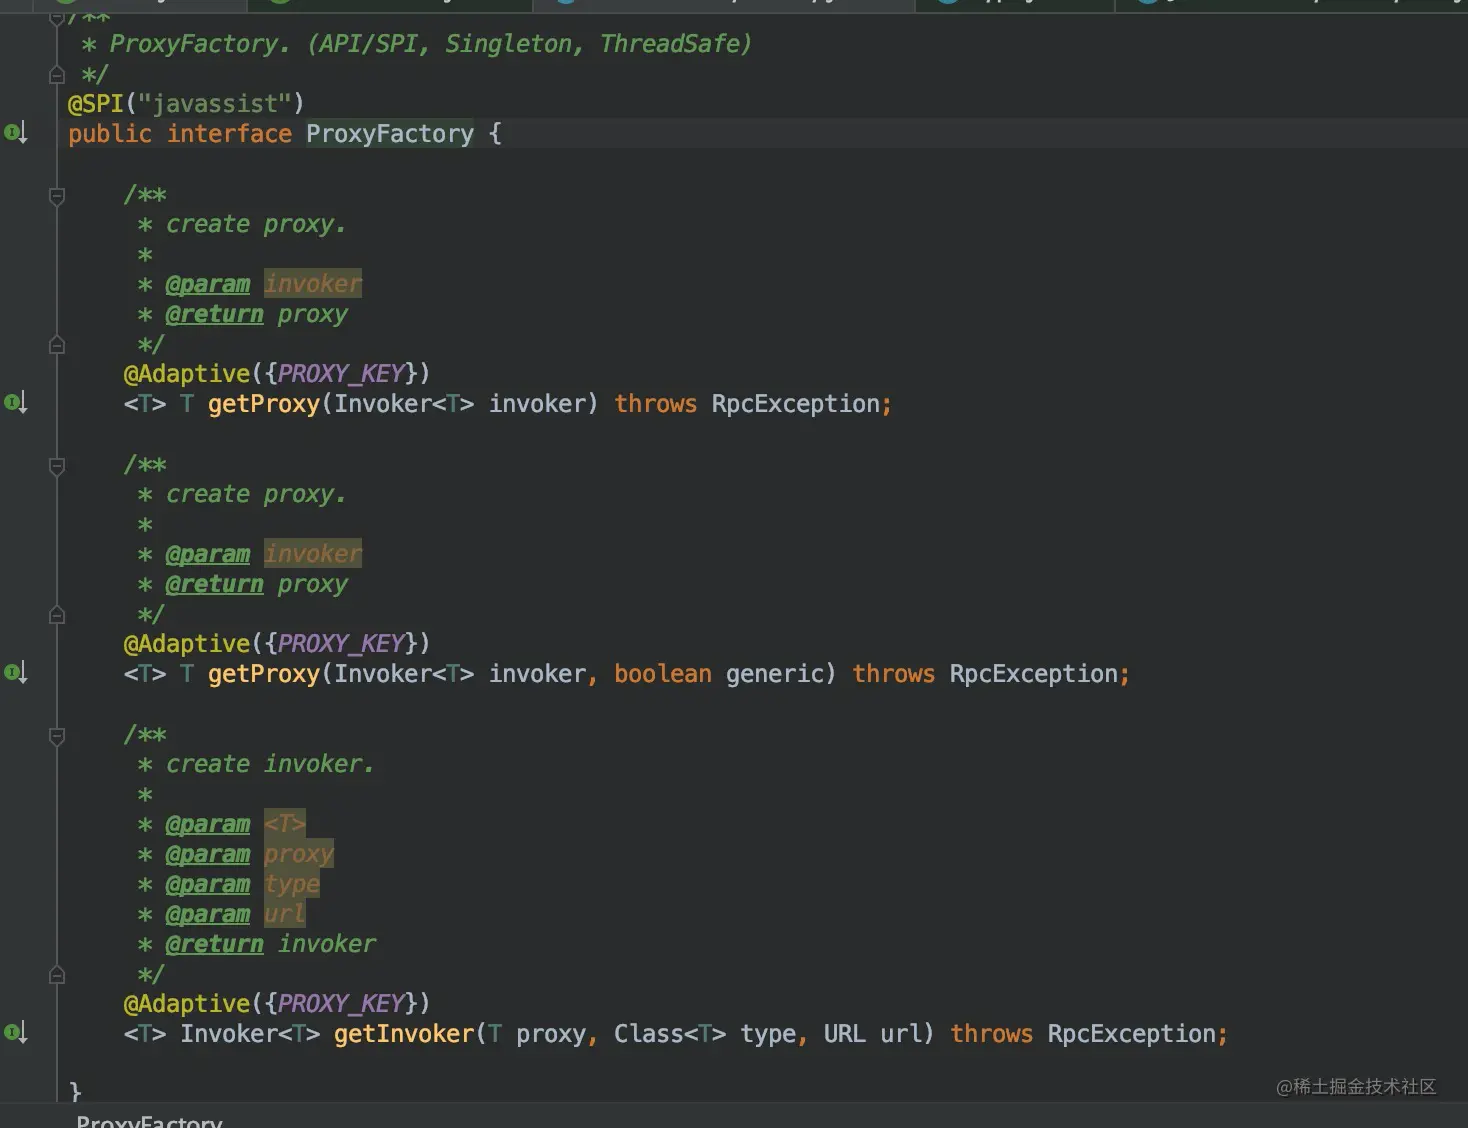Click the gutter icon beside getInvoker method
This screenshot has height=1128, width=1468.
16,1032
